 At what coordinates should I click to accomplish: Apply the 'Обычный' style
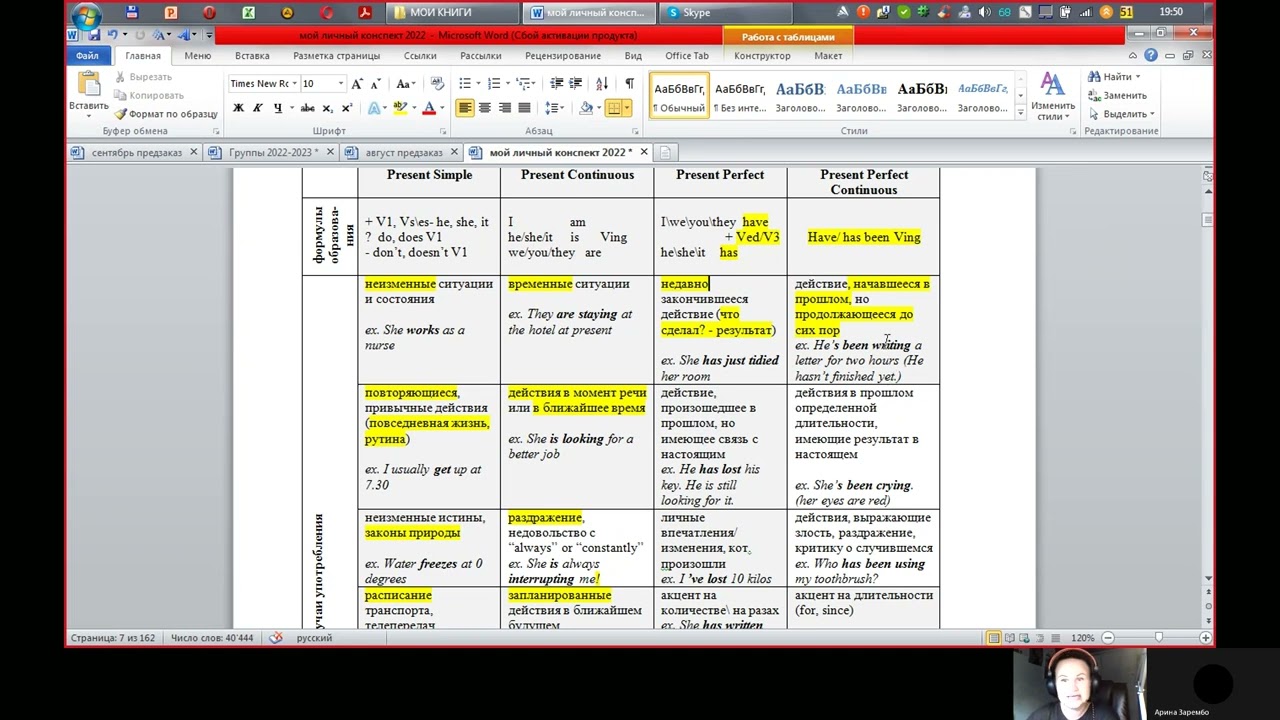679,96
